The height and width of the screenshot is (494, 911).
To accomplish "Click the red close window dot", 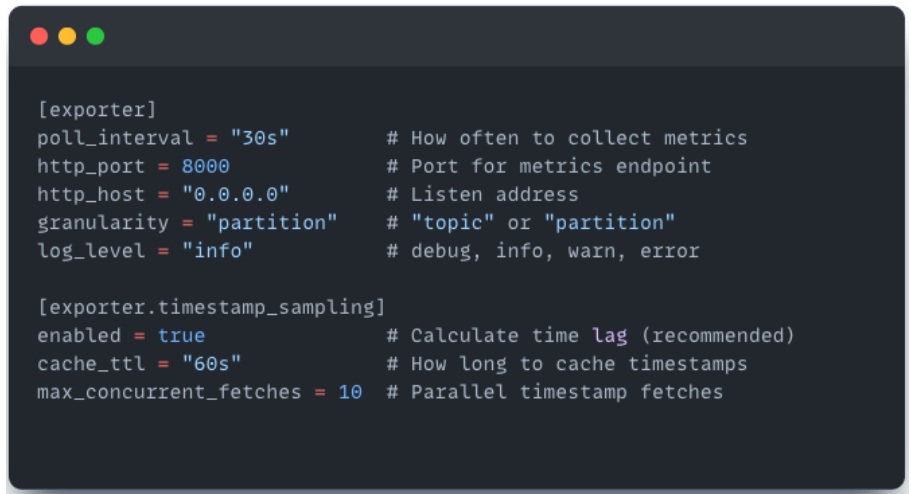I will tap(39, 37).
